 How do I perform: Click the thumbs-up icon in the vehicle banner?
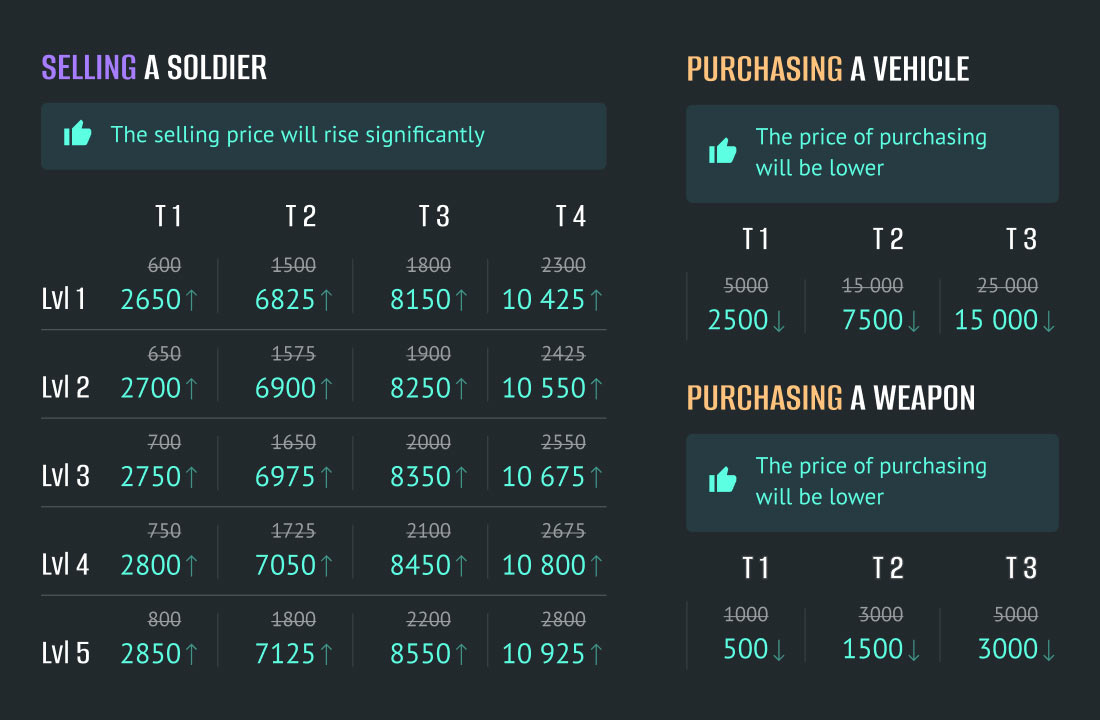pyautogui.click(x=723, y=150)
